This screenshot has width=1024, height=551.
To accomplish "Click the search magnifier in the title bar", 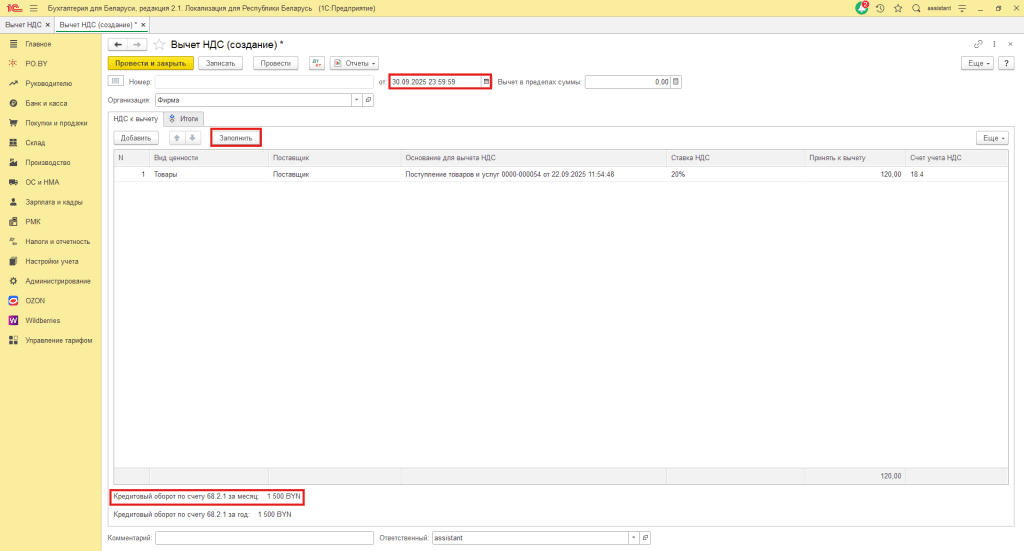I will [x=914, y=7].
